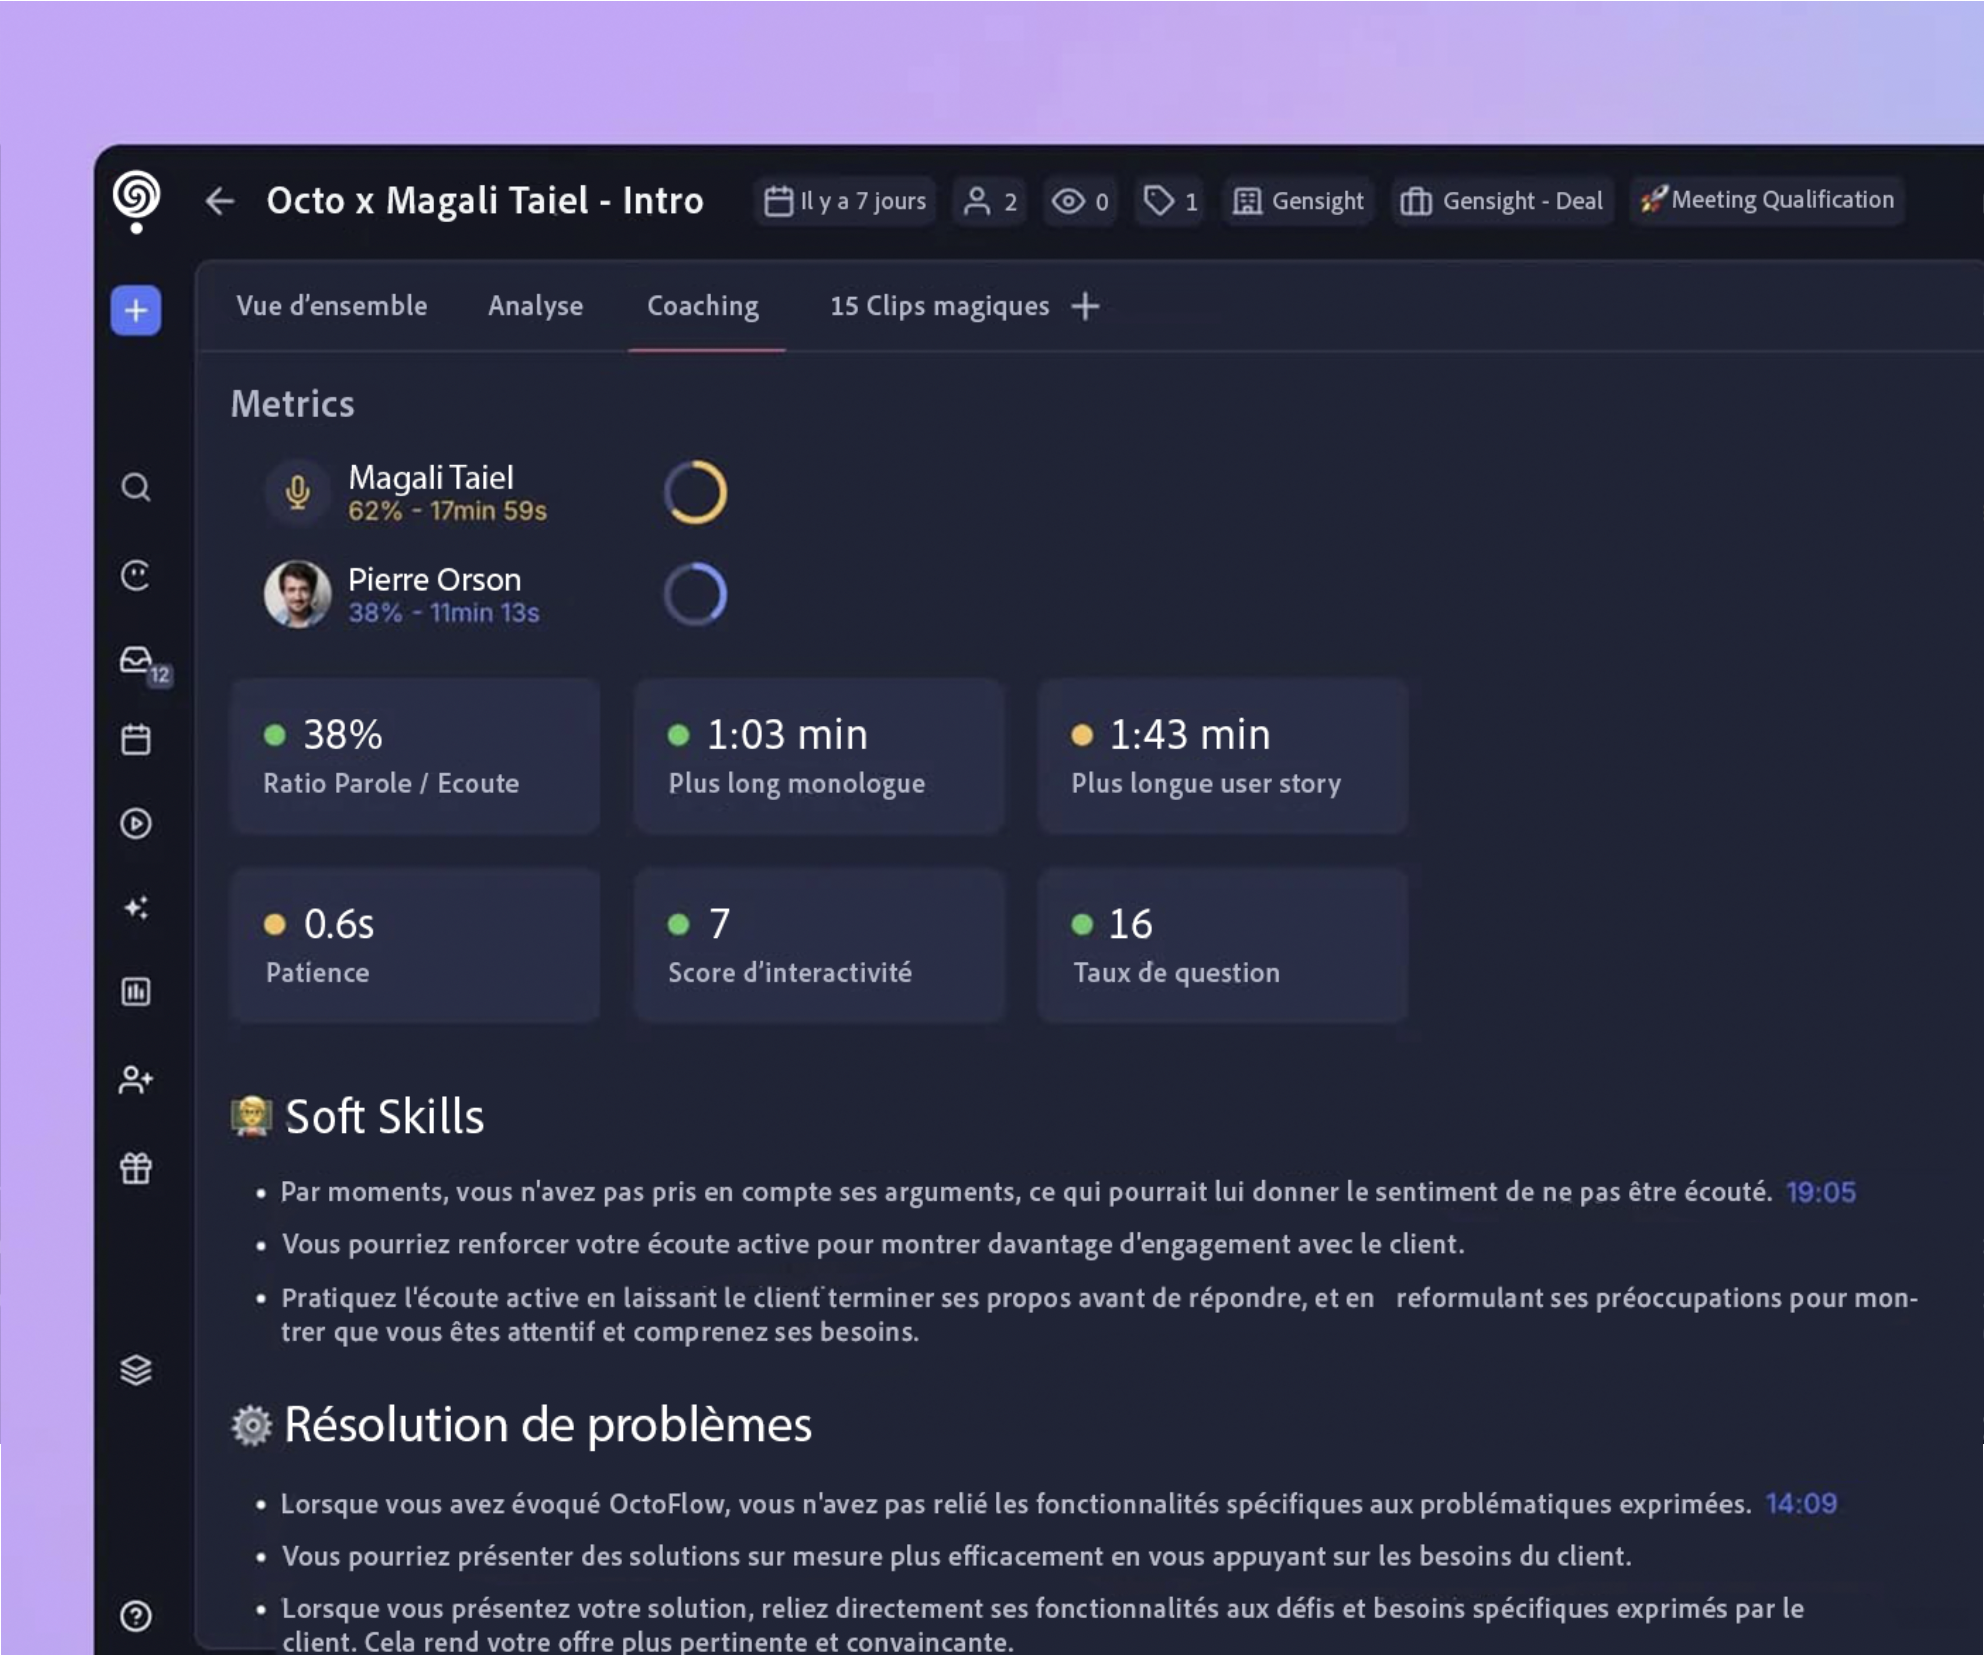
Task: Open the Gensight - Deal chip
Action: tap(1502, 201)
